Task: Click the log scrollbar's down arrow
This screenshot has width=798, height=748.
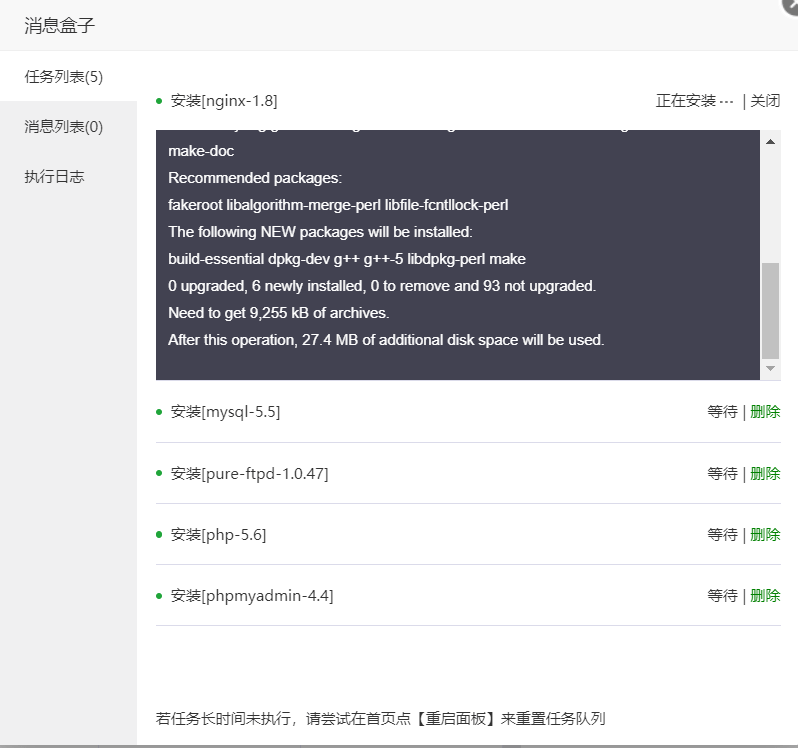Action: point(770,369)
